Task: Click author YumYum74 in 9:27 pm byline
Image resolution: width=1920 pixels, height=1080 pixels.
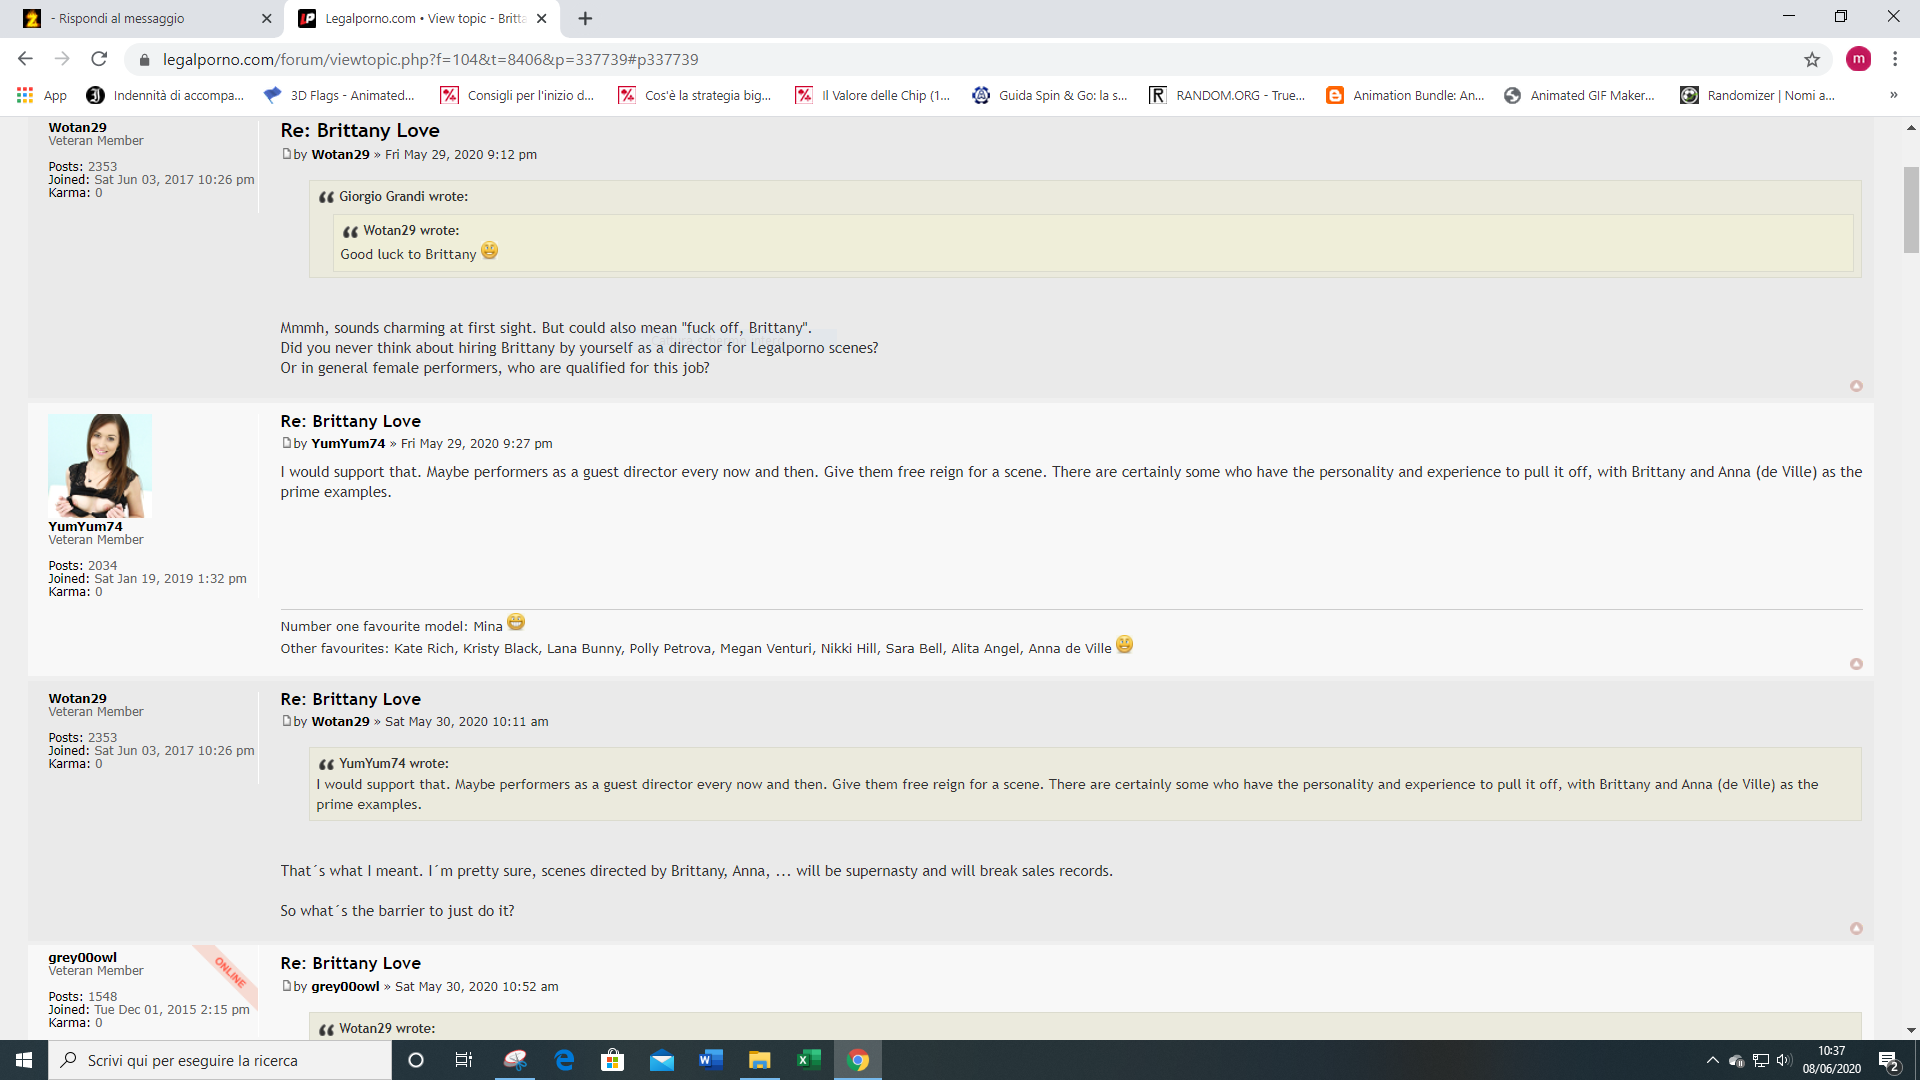Action: coord(348,443)
